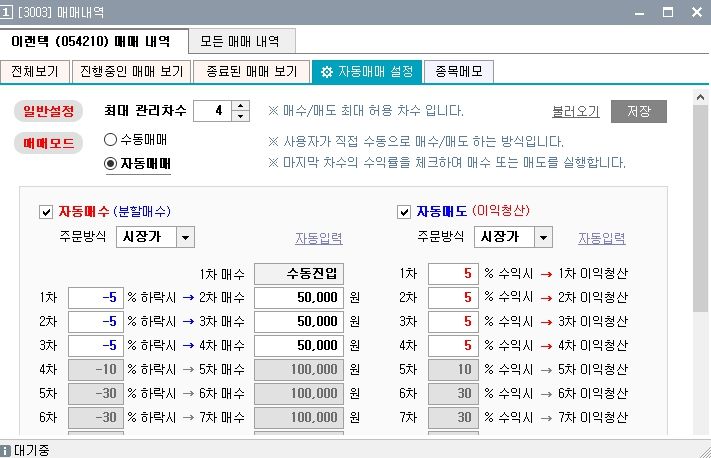The image size is (711, 458).
Task: Click the gear icon on 자동매매 설정 tab
Action: (326, 72)
